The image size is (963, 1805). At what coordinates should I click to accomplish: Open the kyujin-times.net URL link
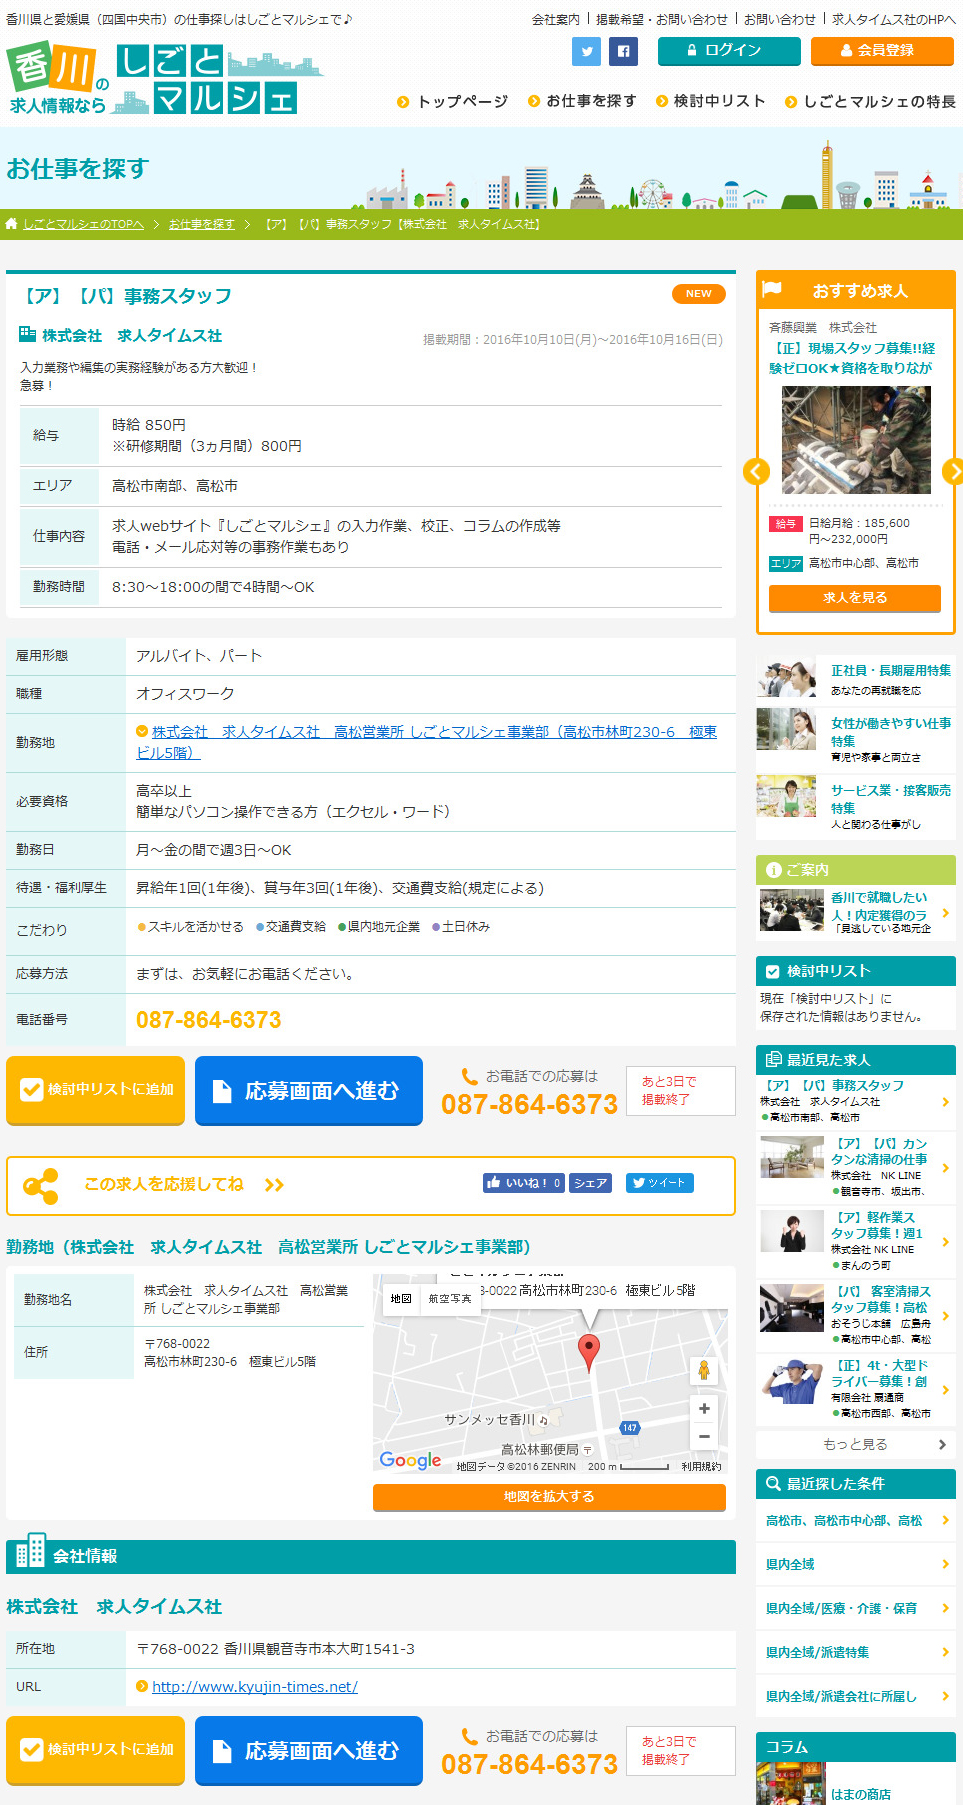coord(255,1687)
